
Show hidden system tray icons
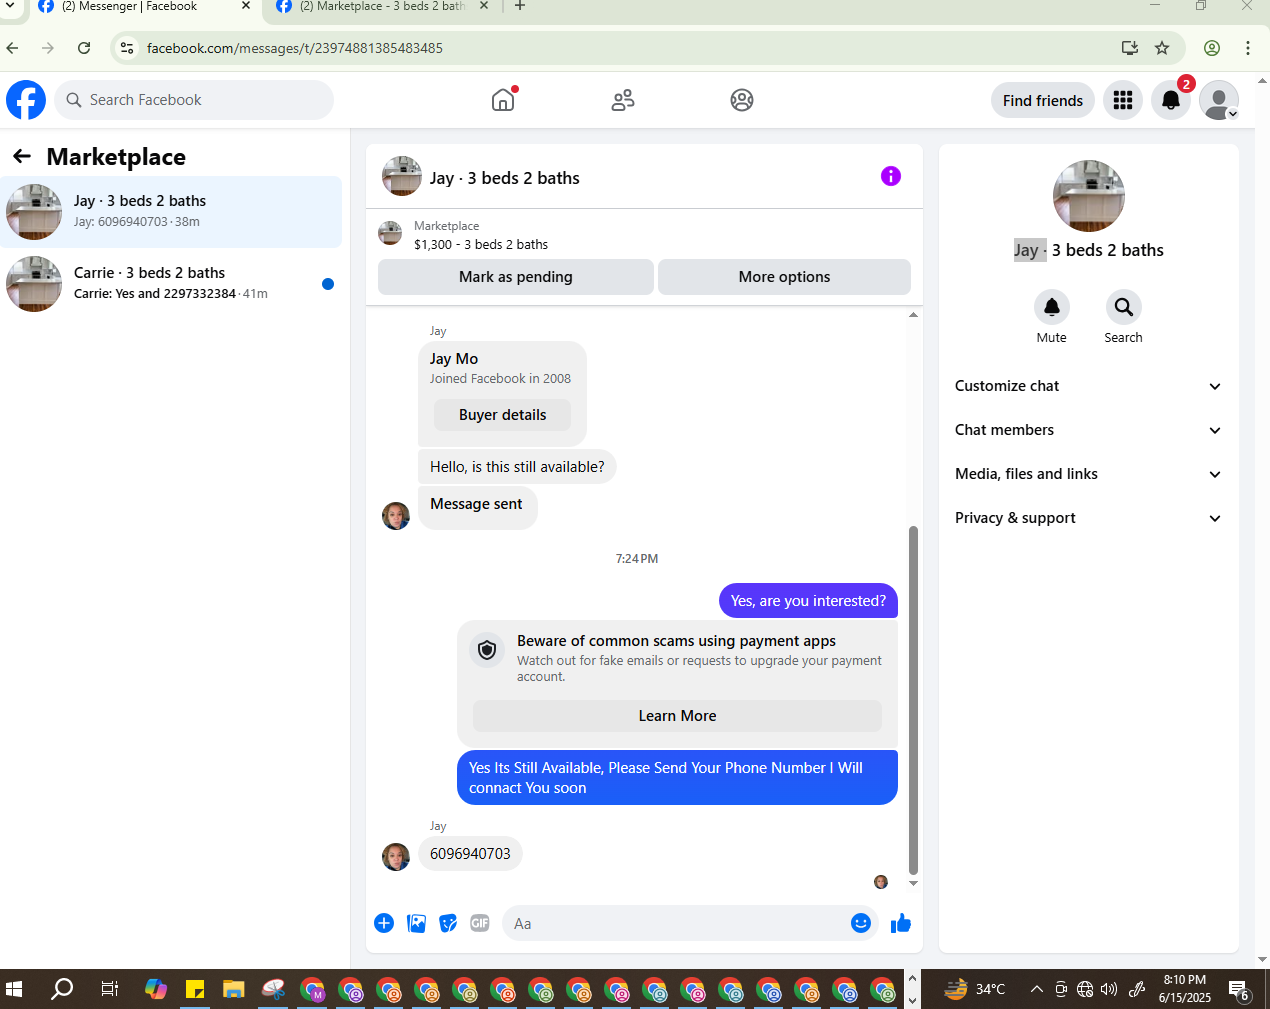point(1036,989)
